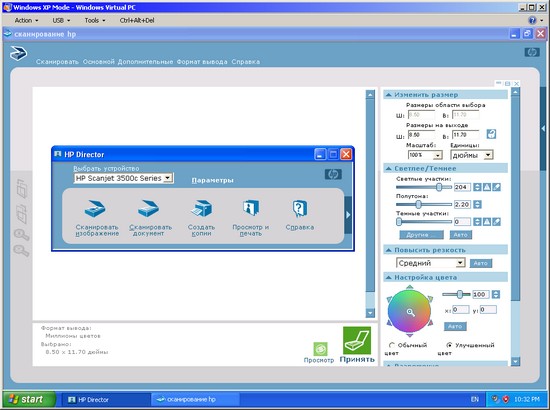Open Просмотр и печать in HP Director
550x410 pixels.
point(250,208)
